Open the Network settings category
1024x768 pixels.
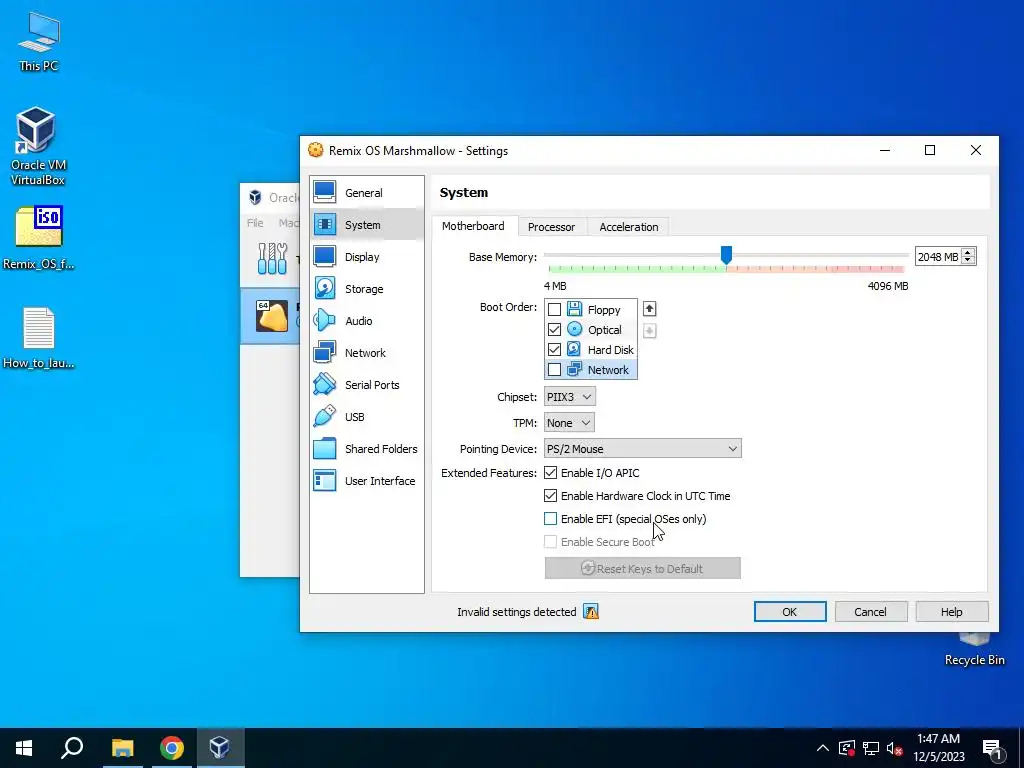coord(366,353)
